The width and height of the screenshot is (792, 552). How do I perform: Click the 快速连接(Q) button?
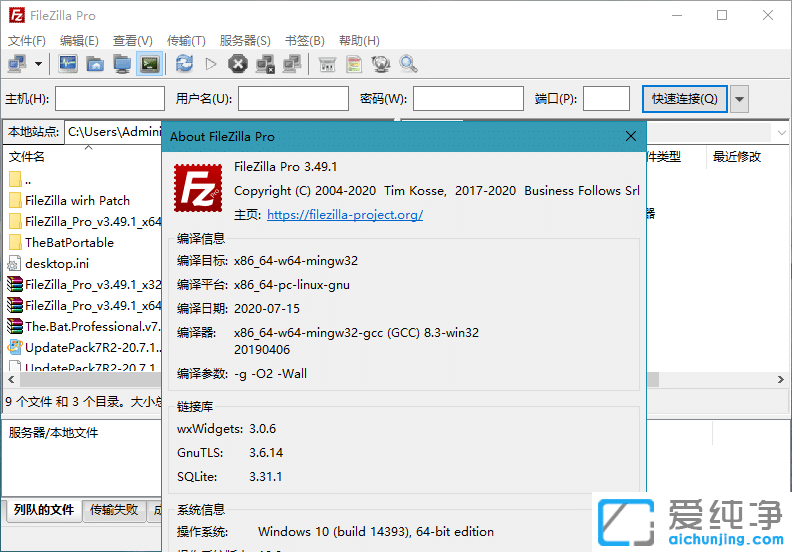[684, 99]
